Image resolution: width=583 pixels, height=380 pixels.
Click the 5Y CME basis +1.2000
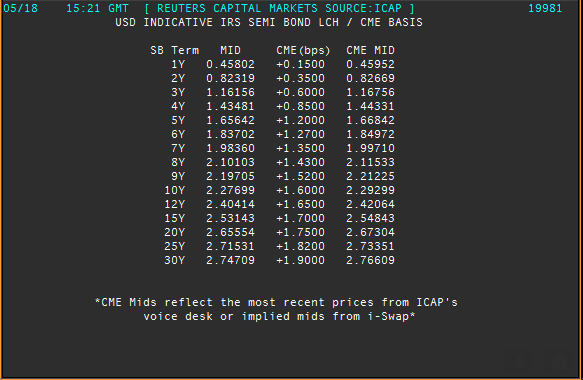click(300, 120)
